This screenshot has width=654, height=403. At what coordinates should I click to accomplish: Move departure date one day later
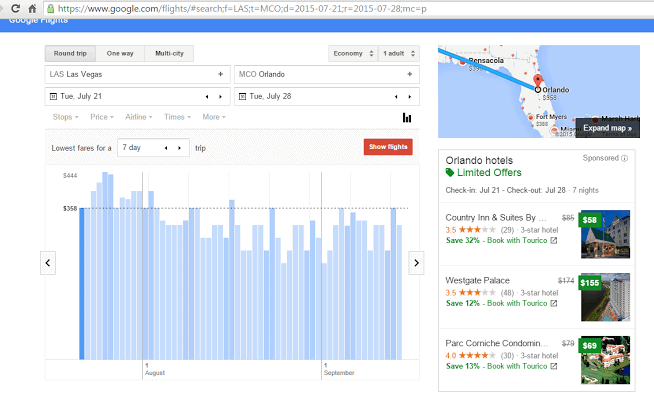click(221, 97)
